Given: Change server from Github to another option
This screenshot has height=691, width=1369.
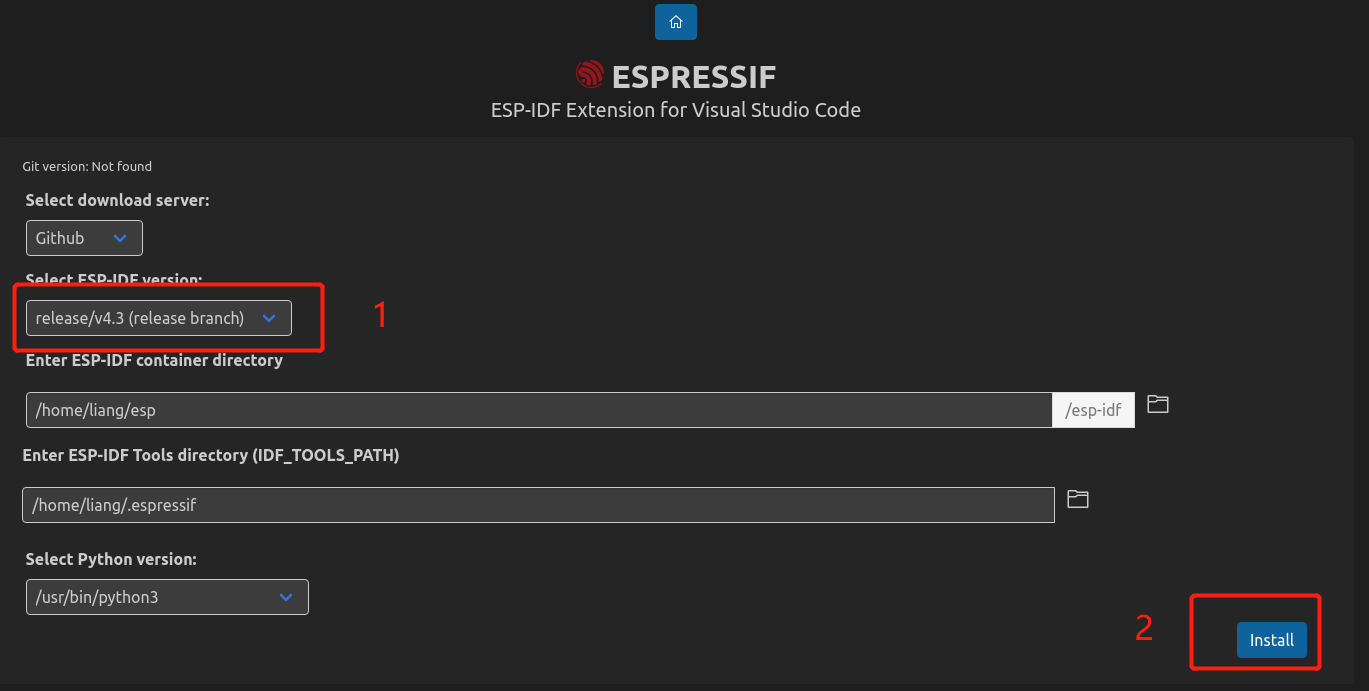Looking at the screenshot, I should pyautogui.click(x=84, y=238).
